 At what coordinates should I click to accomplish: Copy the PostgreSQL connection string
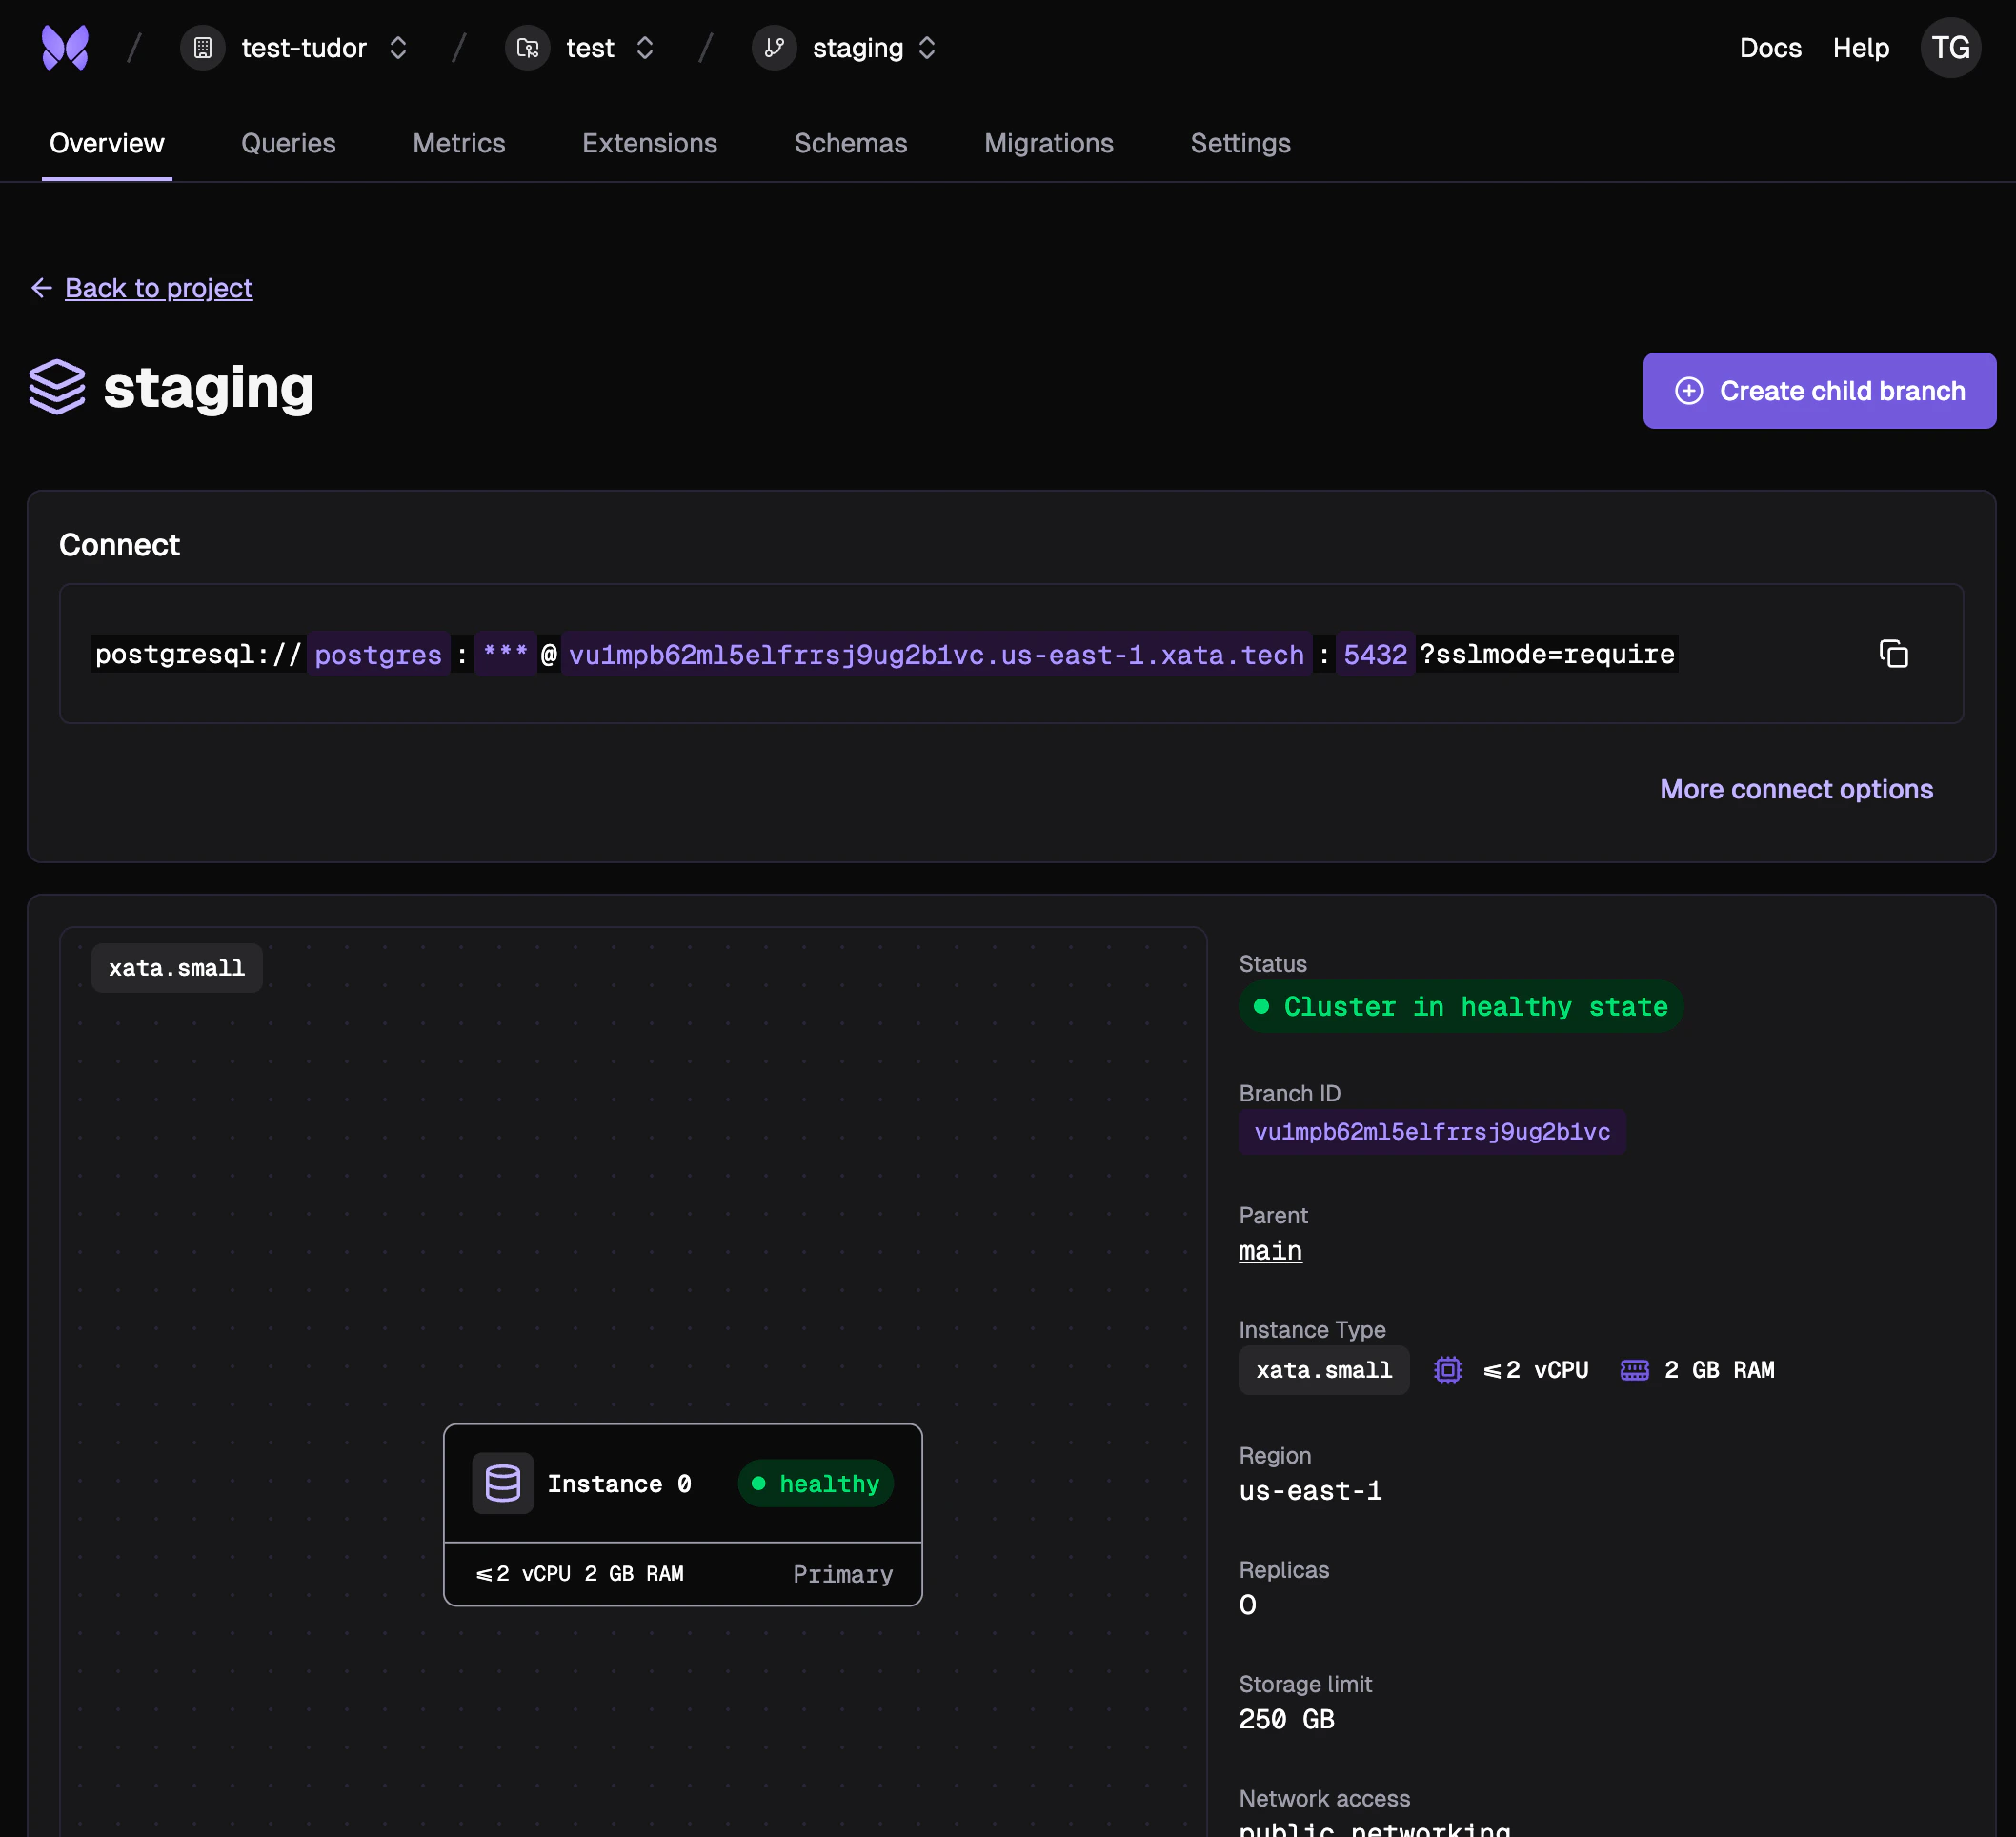(x=1895, y=654)
